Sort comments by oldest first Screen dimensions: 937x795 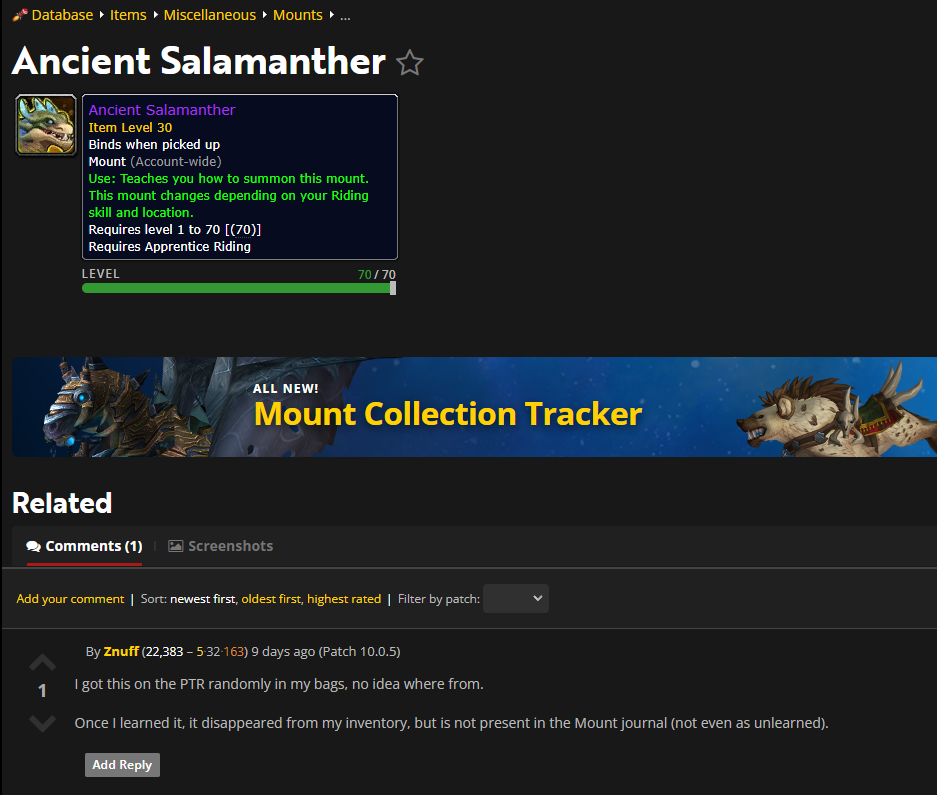(x=271, y=598)
